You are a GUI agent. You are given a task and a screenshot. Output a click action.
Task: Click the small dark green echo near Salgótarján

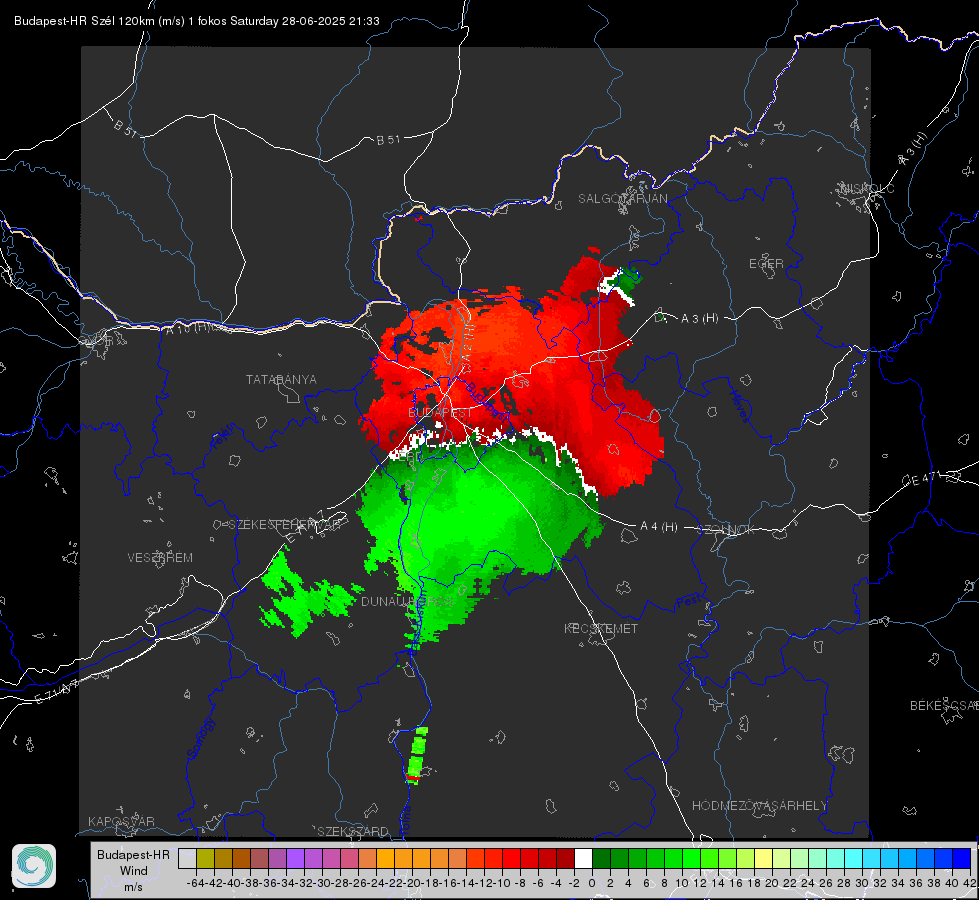tap(626, 279)
